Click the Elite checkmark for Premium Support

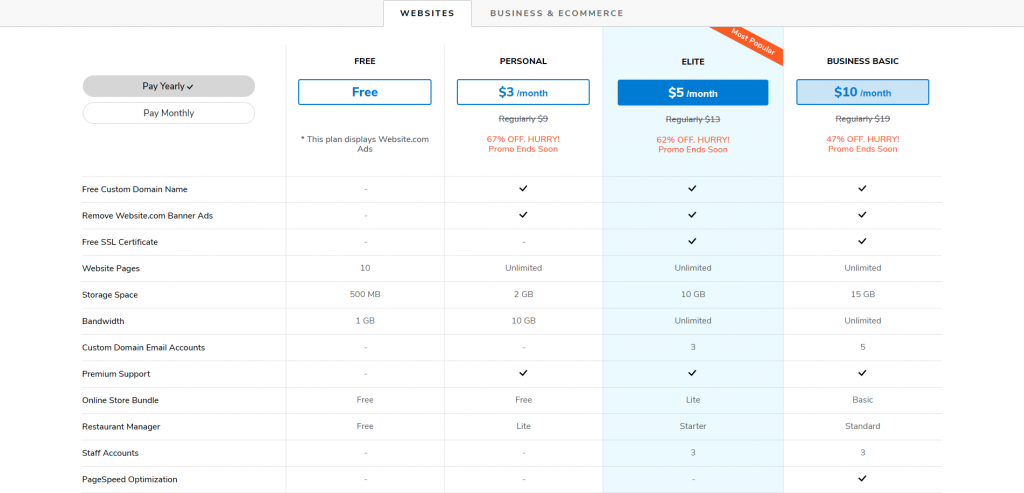click(692, 374)
